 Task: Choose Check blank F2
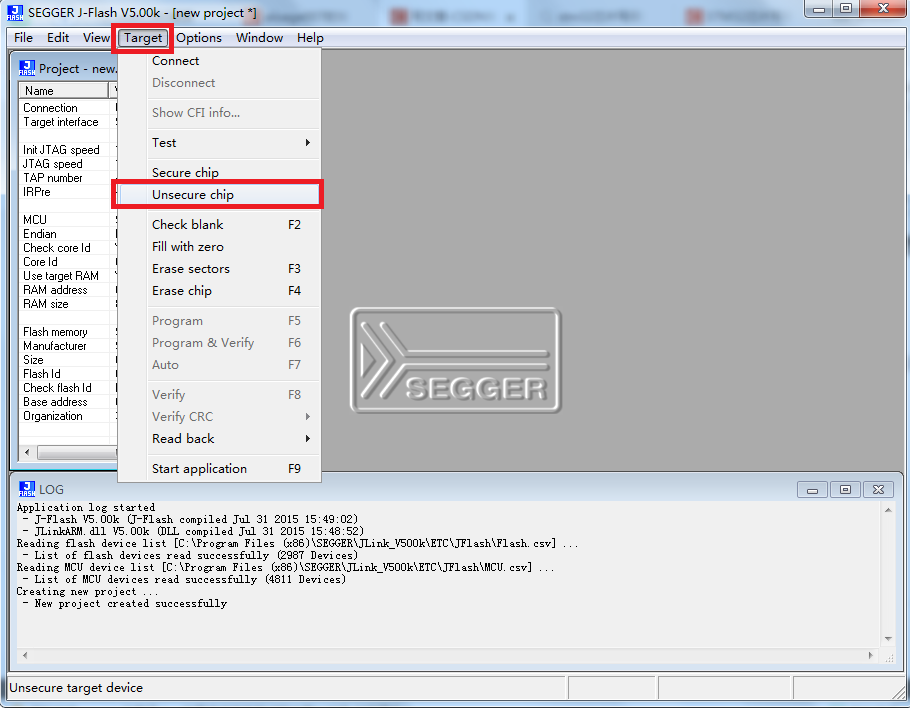click(x=219, y=225)
